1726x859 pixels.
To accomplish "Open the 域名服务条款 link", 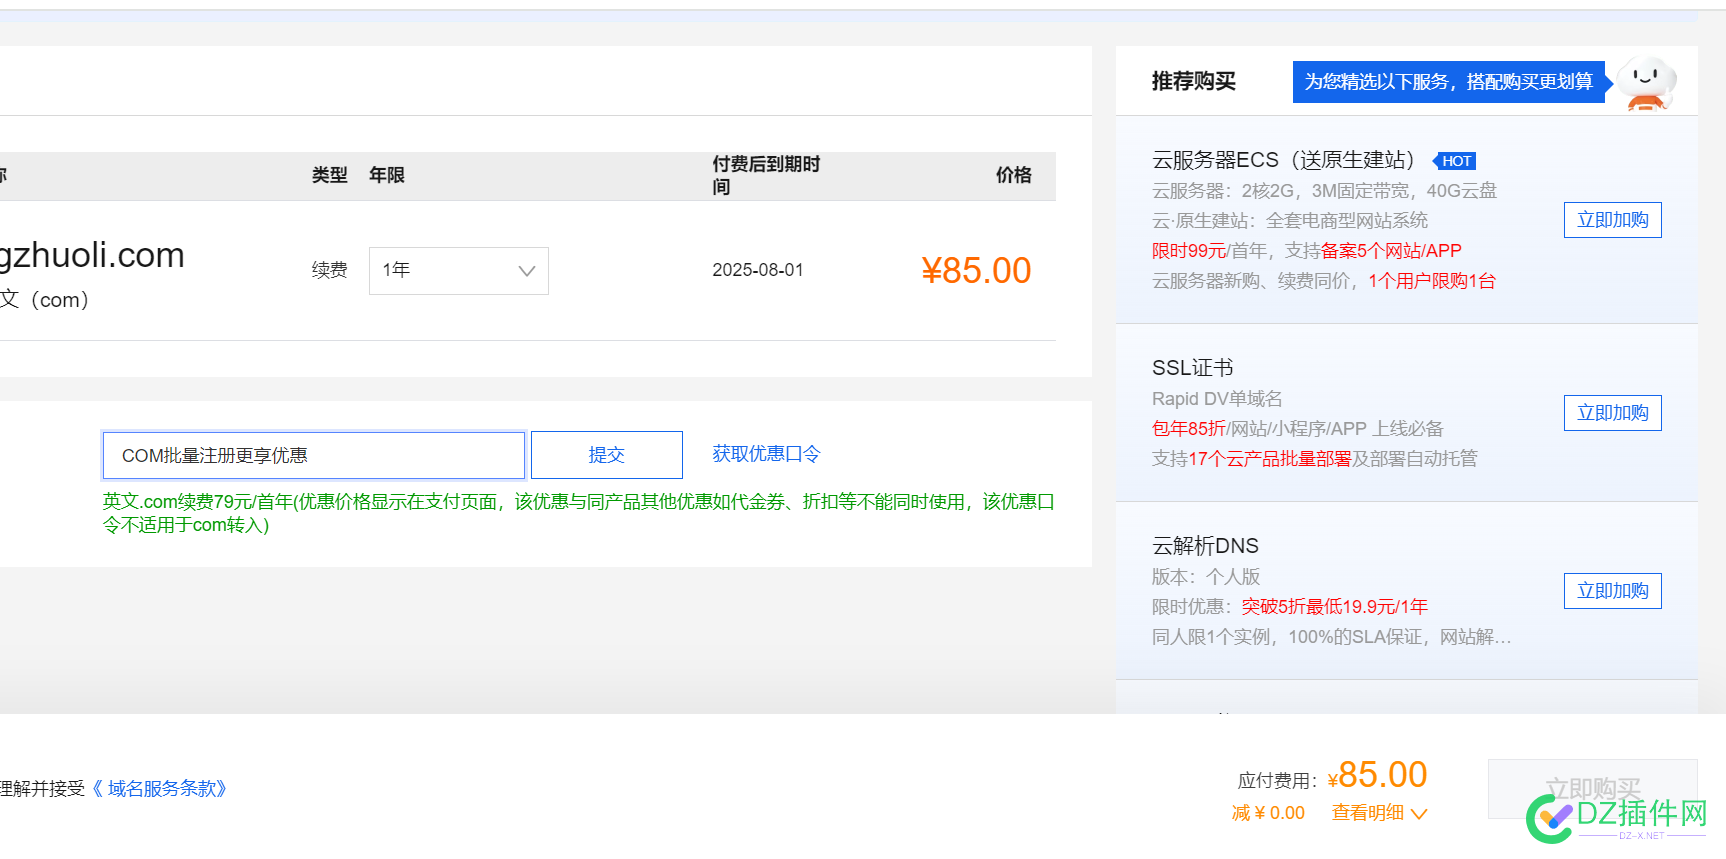I will (160, 789).
